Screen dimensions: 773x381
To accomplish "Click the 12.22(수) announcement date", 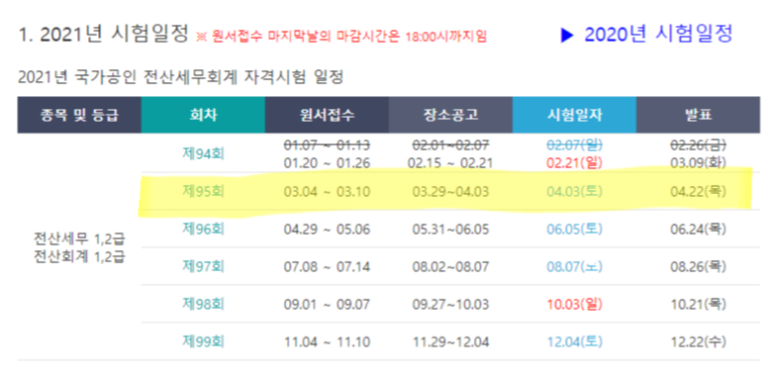I will pyautogui.click(x=698, y=342).
